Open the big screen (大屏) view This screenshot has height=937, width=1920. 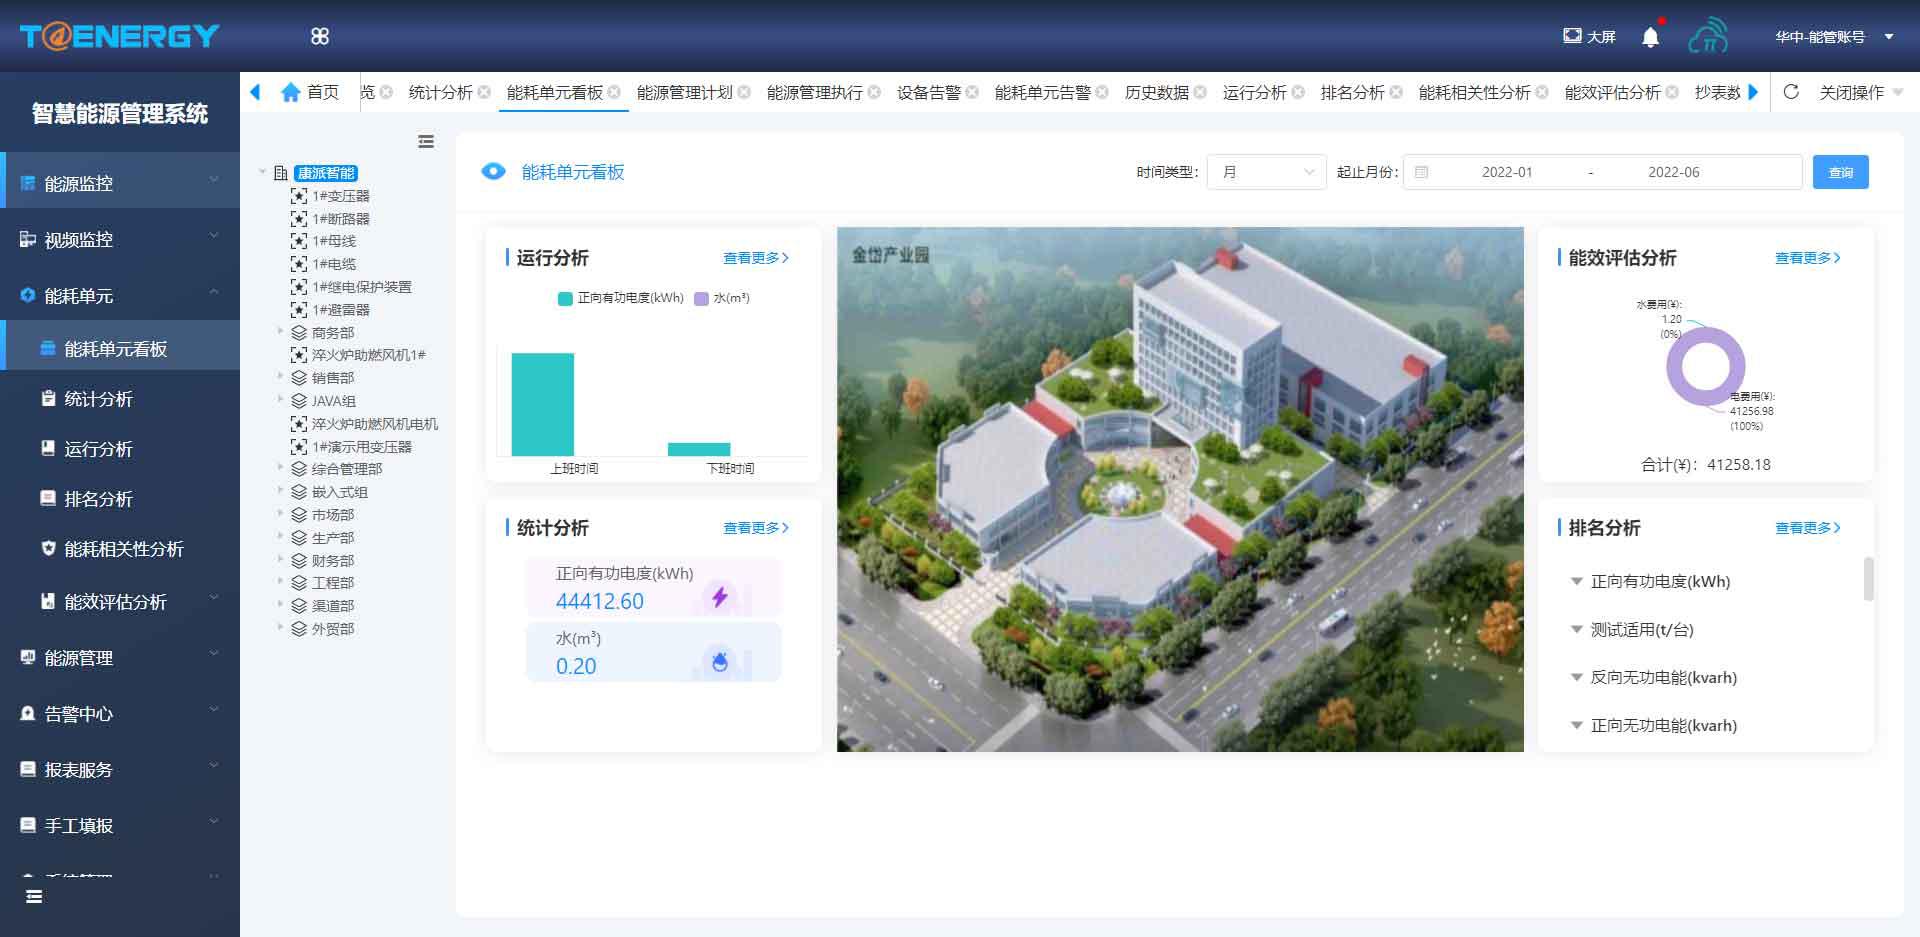click(1589, 36)
